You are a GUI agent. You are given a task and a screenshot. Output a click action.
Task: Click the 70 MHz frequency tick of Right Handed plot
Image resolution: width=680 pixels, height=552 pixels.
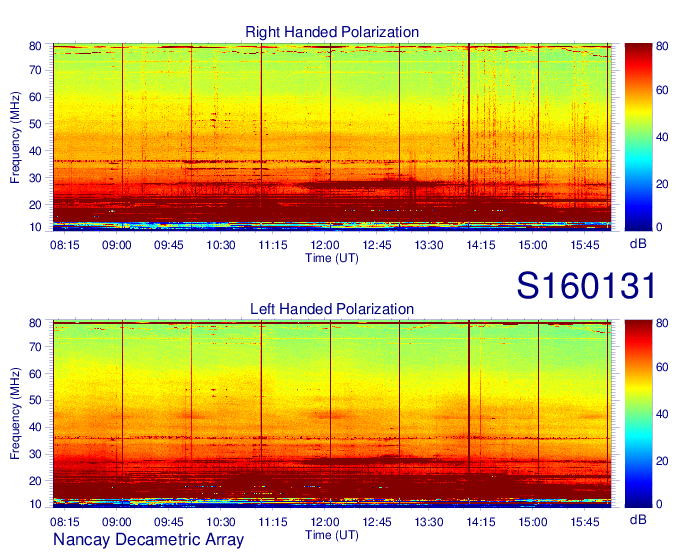35,70
